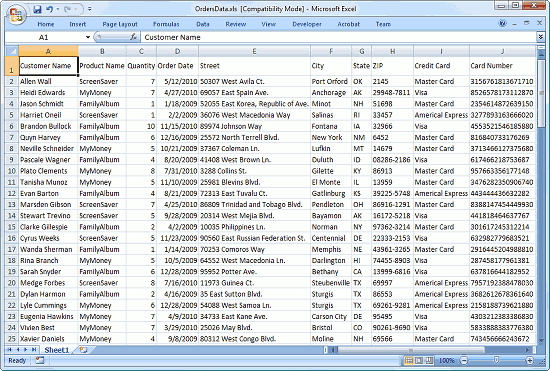The width and height of the screenshot is (550, 371).
Task: Click previous sheet tab navigation arrow
Action: pos(18,350)
